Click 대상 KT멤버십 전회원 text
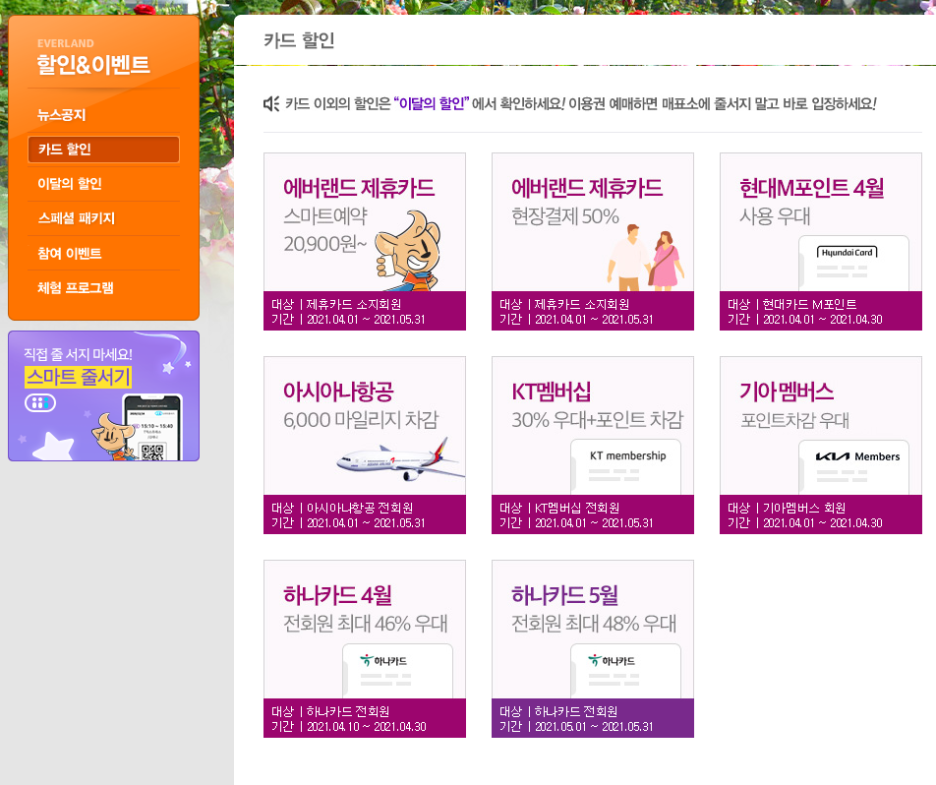The image size is (936, 785). [x=559, y=508]
